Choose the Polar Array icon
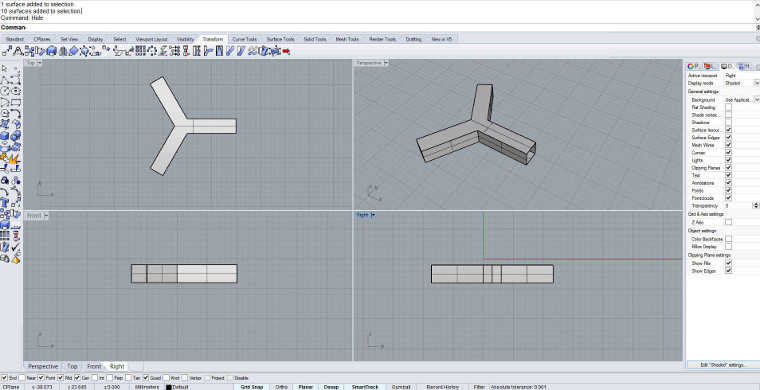The width and height of the screenshot is (760, 390). coord(152,50)
